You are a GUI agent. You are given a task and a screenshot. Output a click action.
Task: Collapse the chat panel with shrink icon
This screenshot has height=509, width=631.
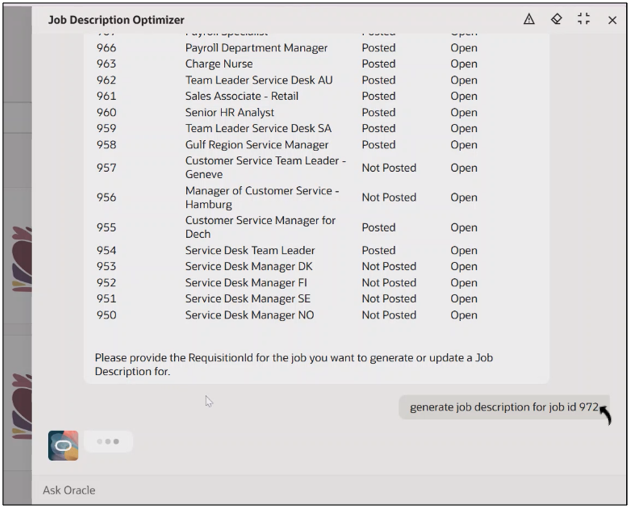click(584, 19)
